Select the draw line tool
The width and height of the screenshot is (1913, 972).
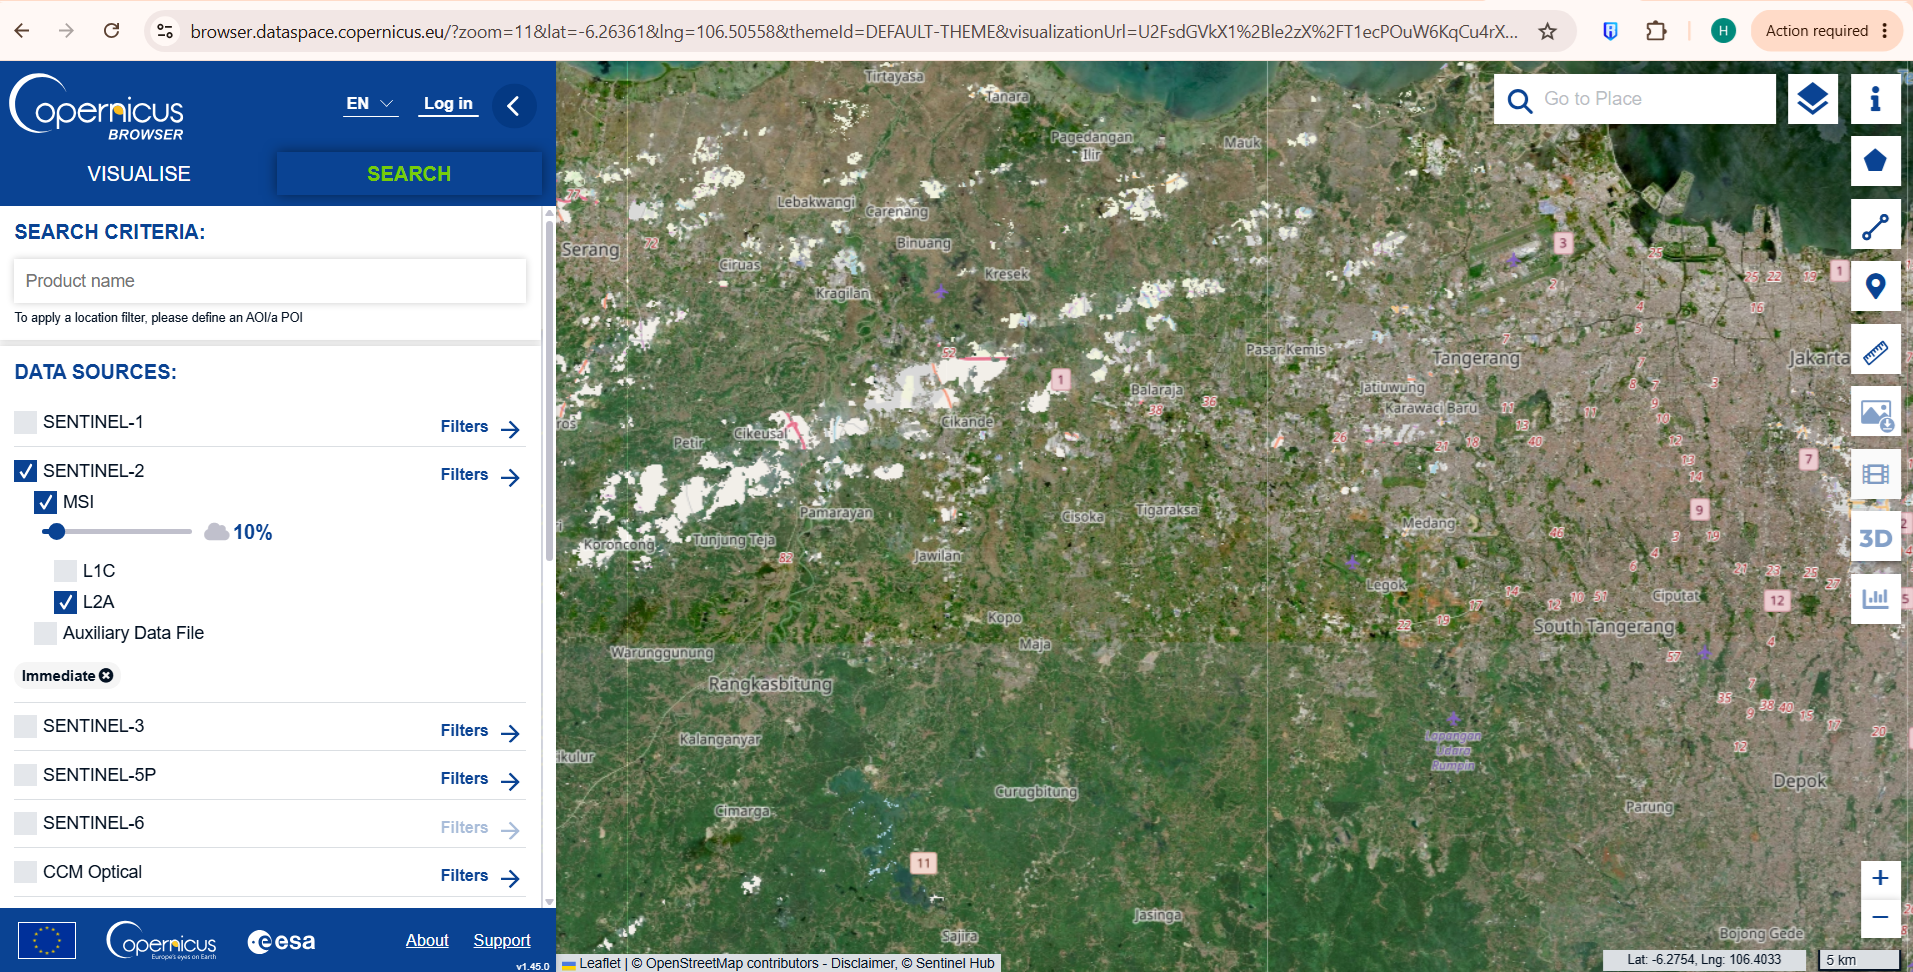(x=1875, y=224)
